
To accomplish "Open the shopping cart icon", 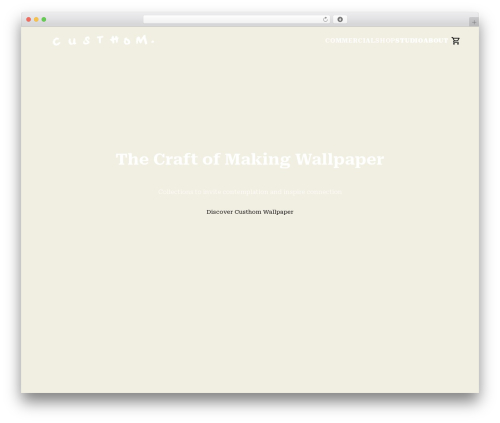I will click(x=456, y=41).
